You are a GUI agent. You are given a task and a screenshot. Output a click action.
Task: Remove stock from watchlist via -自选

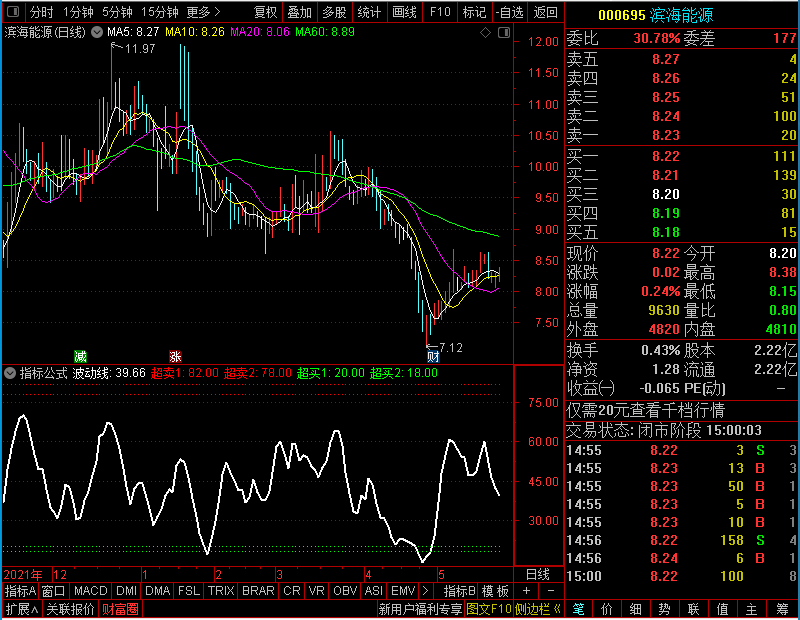(x=509, y=12)
